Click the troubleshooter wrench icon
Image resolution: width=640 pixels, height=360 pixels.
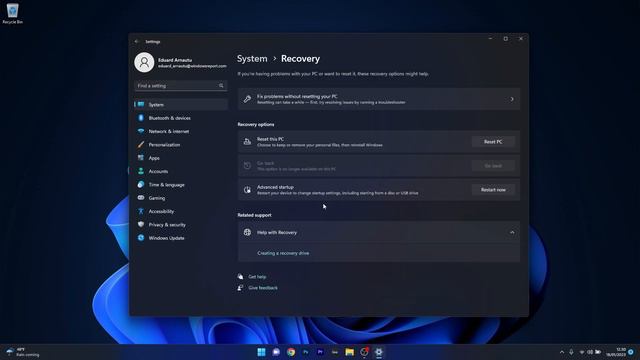click(x=247, y=99)
